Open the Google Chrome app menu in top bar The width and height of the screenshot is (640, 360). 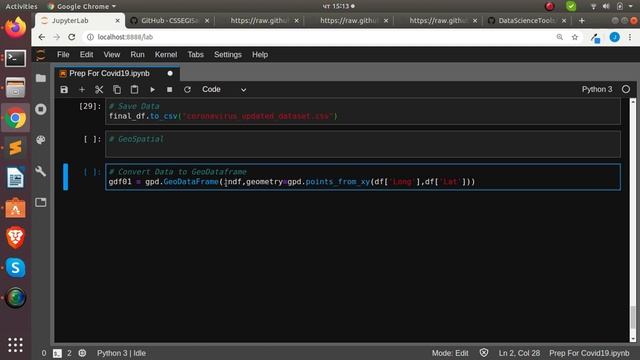pyautogui.click(x=82, y=6)
